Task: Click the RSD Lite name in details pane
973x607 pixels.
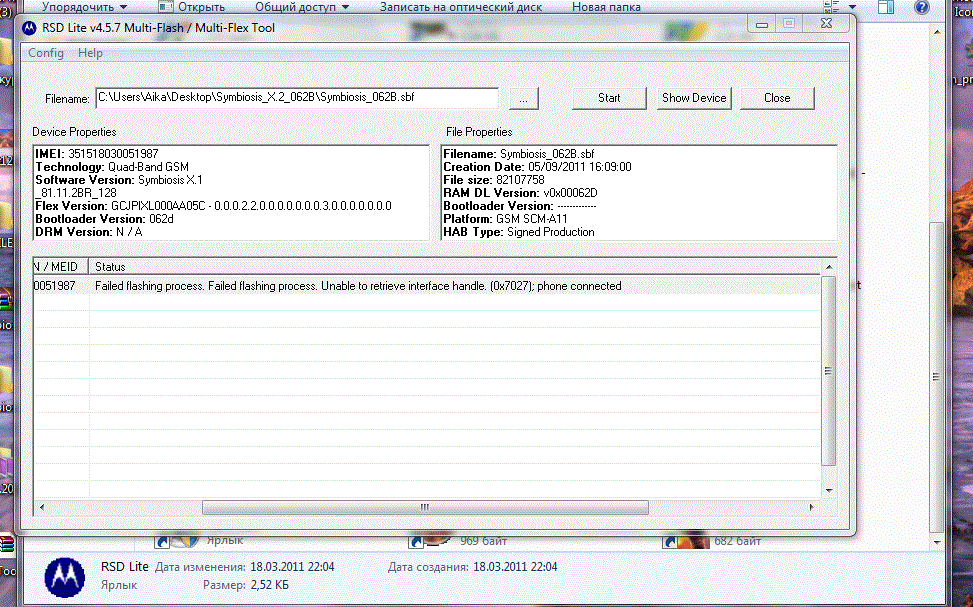Action: pos(125,567)
